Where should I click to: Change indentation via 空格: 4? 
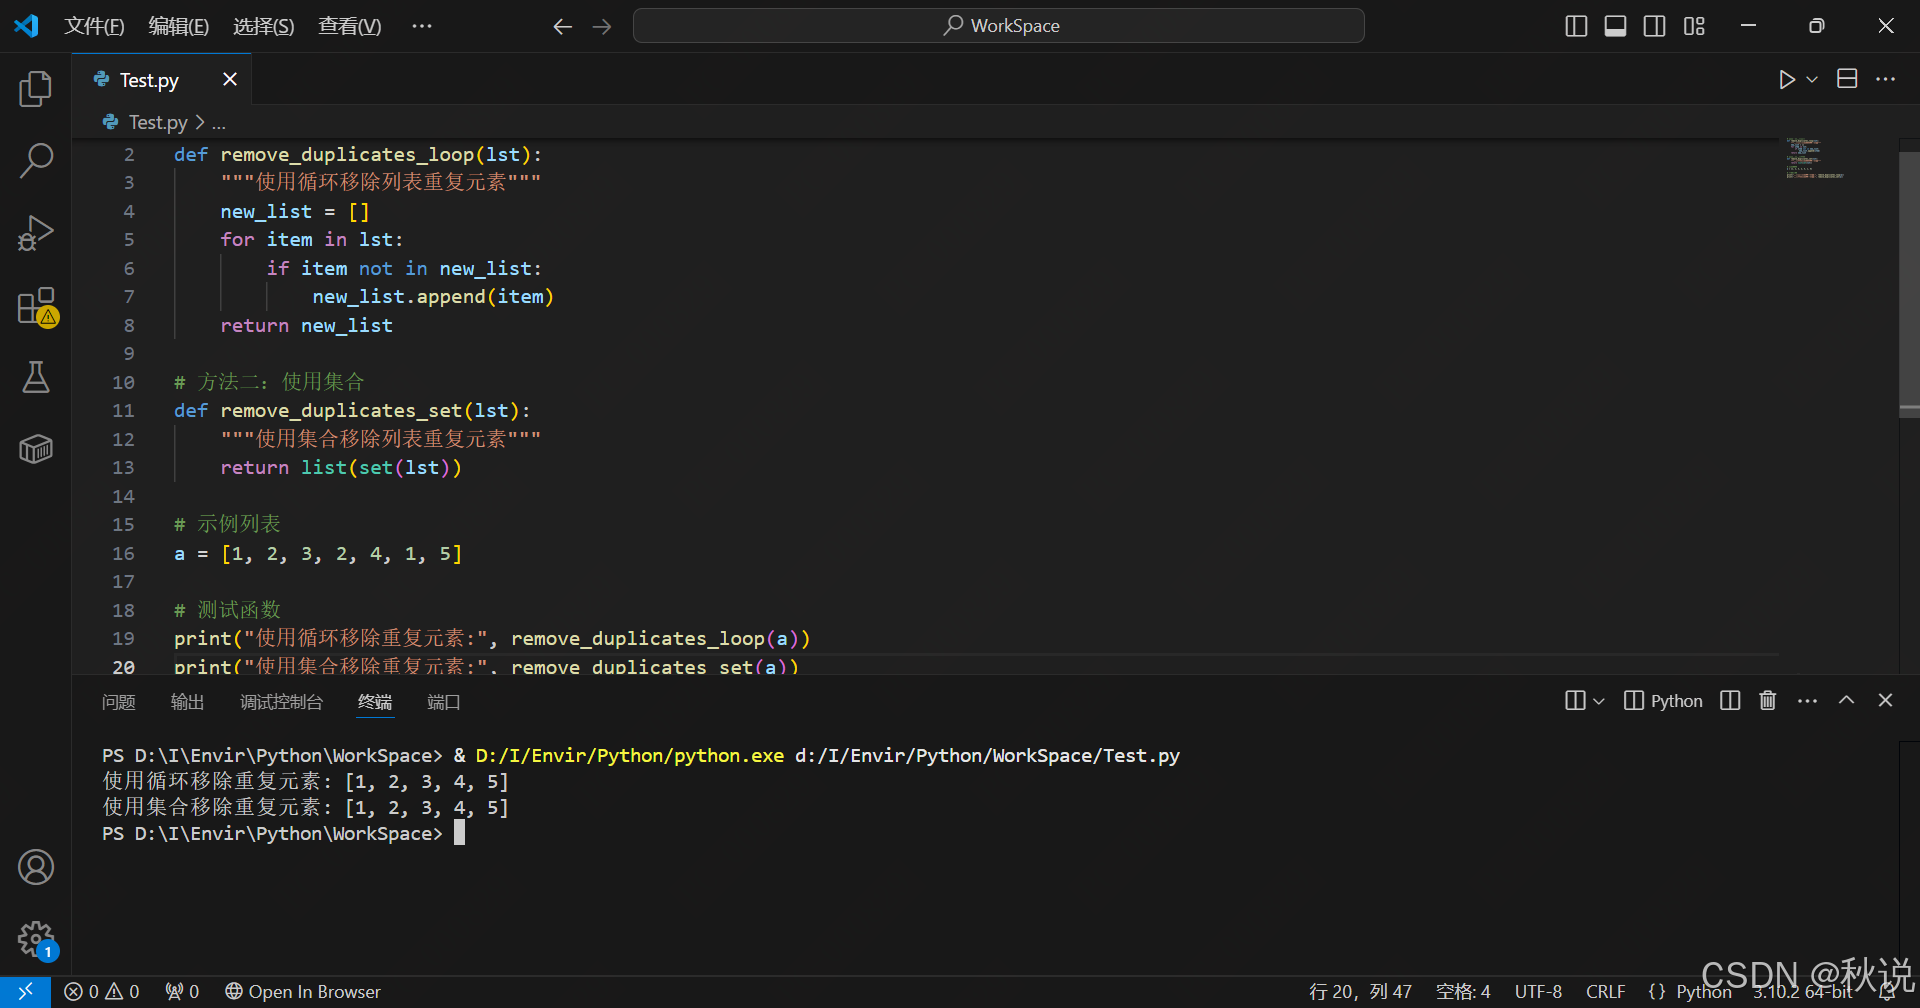click(x=1463, y=992)
